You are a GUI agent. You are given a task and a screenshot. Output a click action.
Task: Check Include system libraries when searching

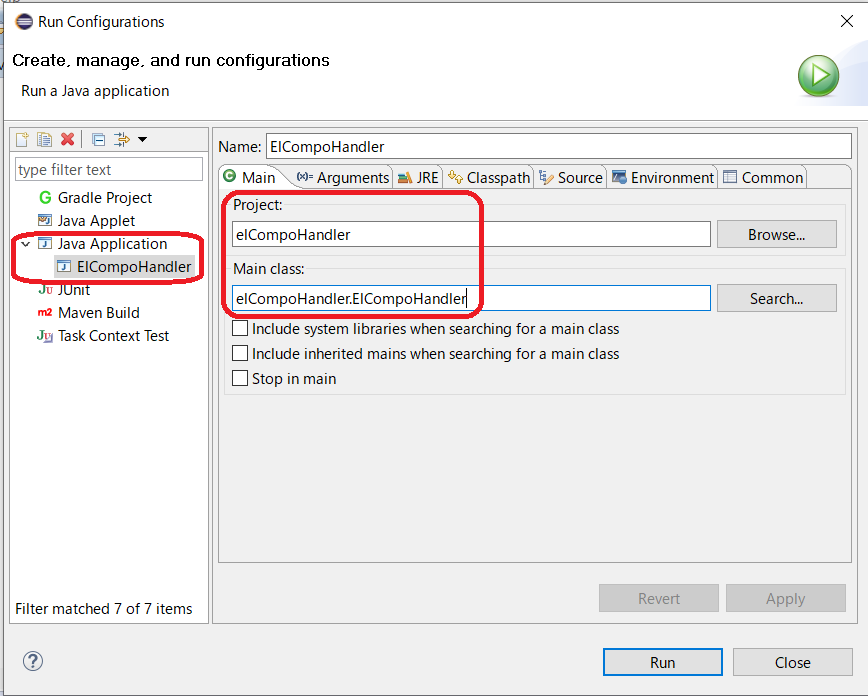(x=239, y=329)
